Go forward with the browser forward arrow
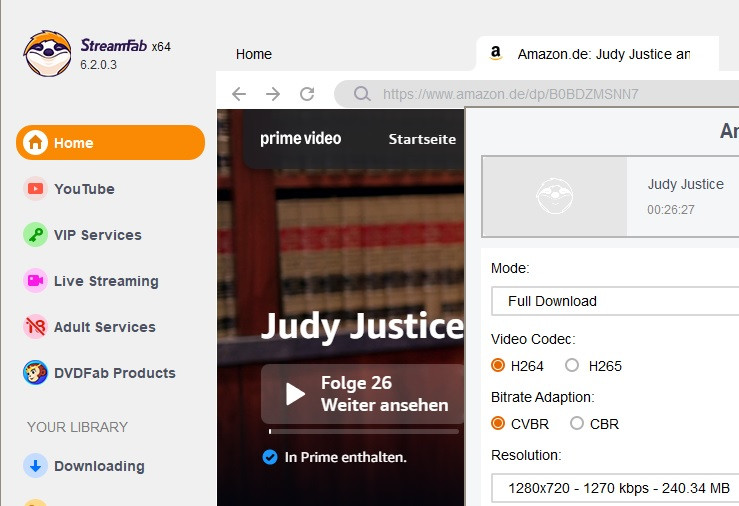This screenshot has height=506, width=739. click(x=273, y=94)
